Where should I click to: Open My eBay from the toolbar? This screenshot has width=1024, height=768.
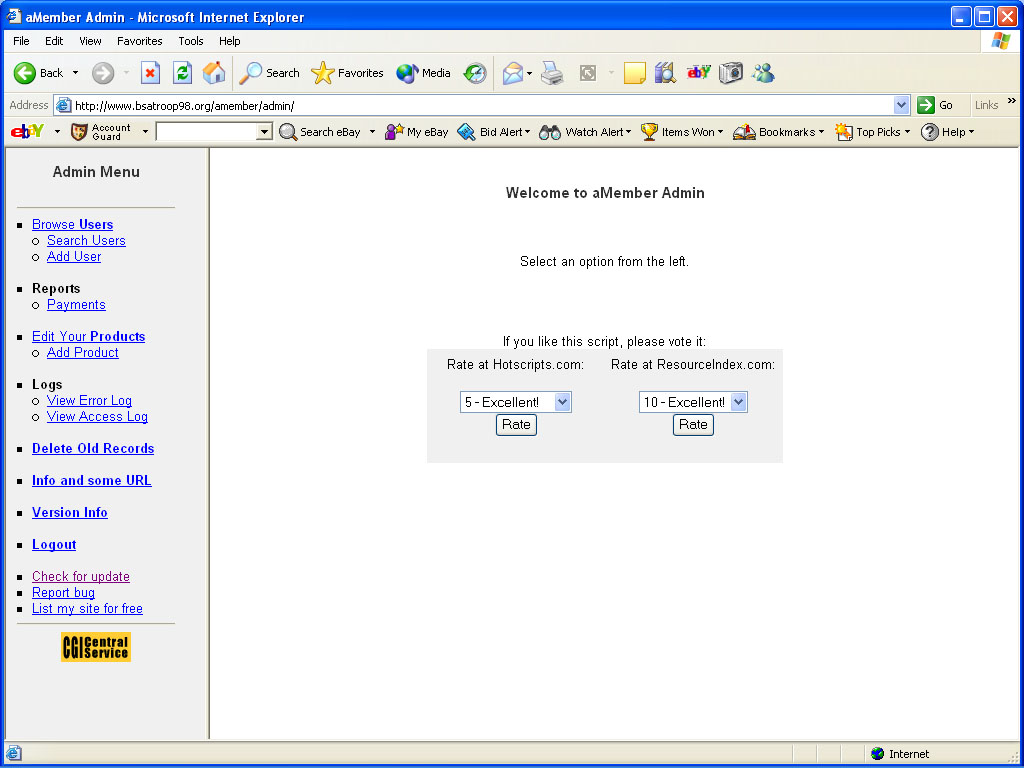(417, 132)
